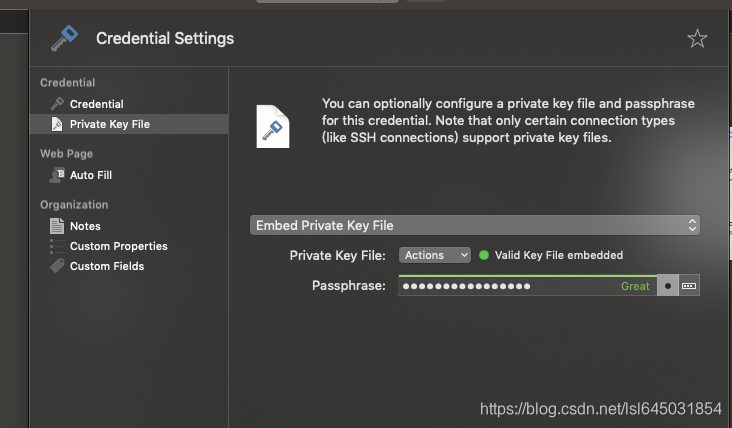Click the Auto Fill icon

click(x=57, y=175)
